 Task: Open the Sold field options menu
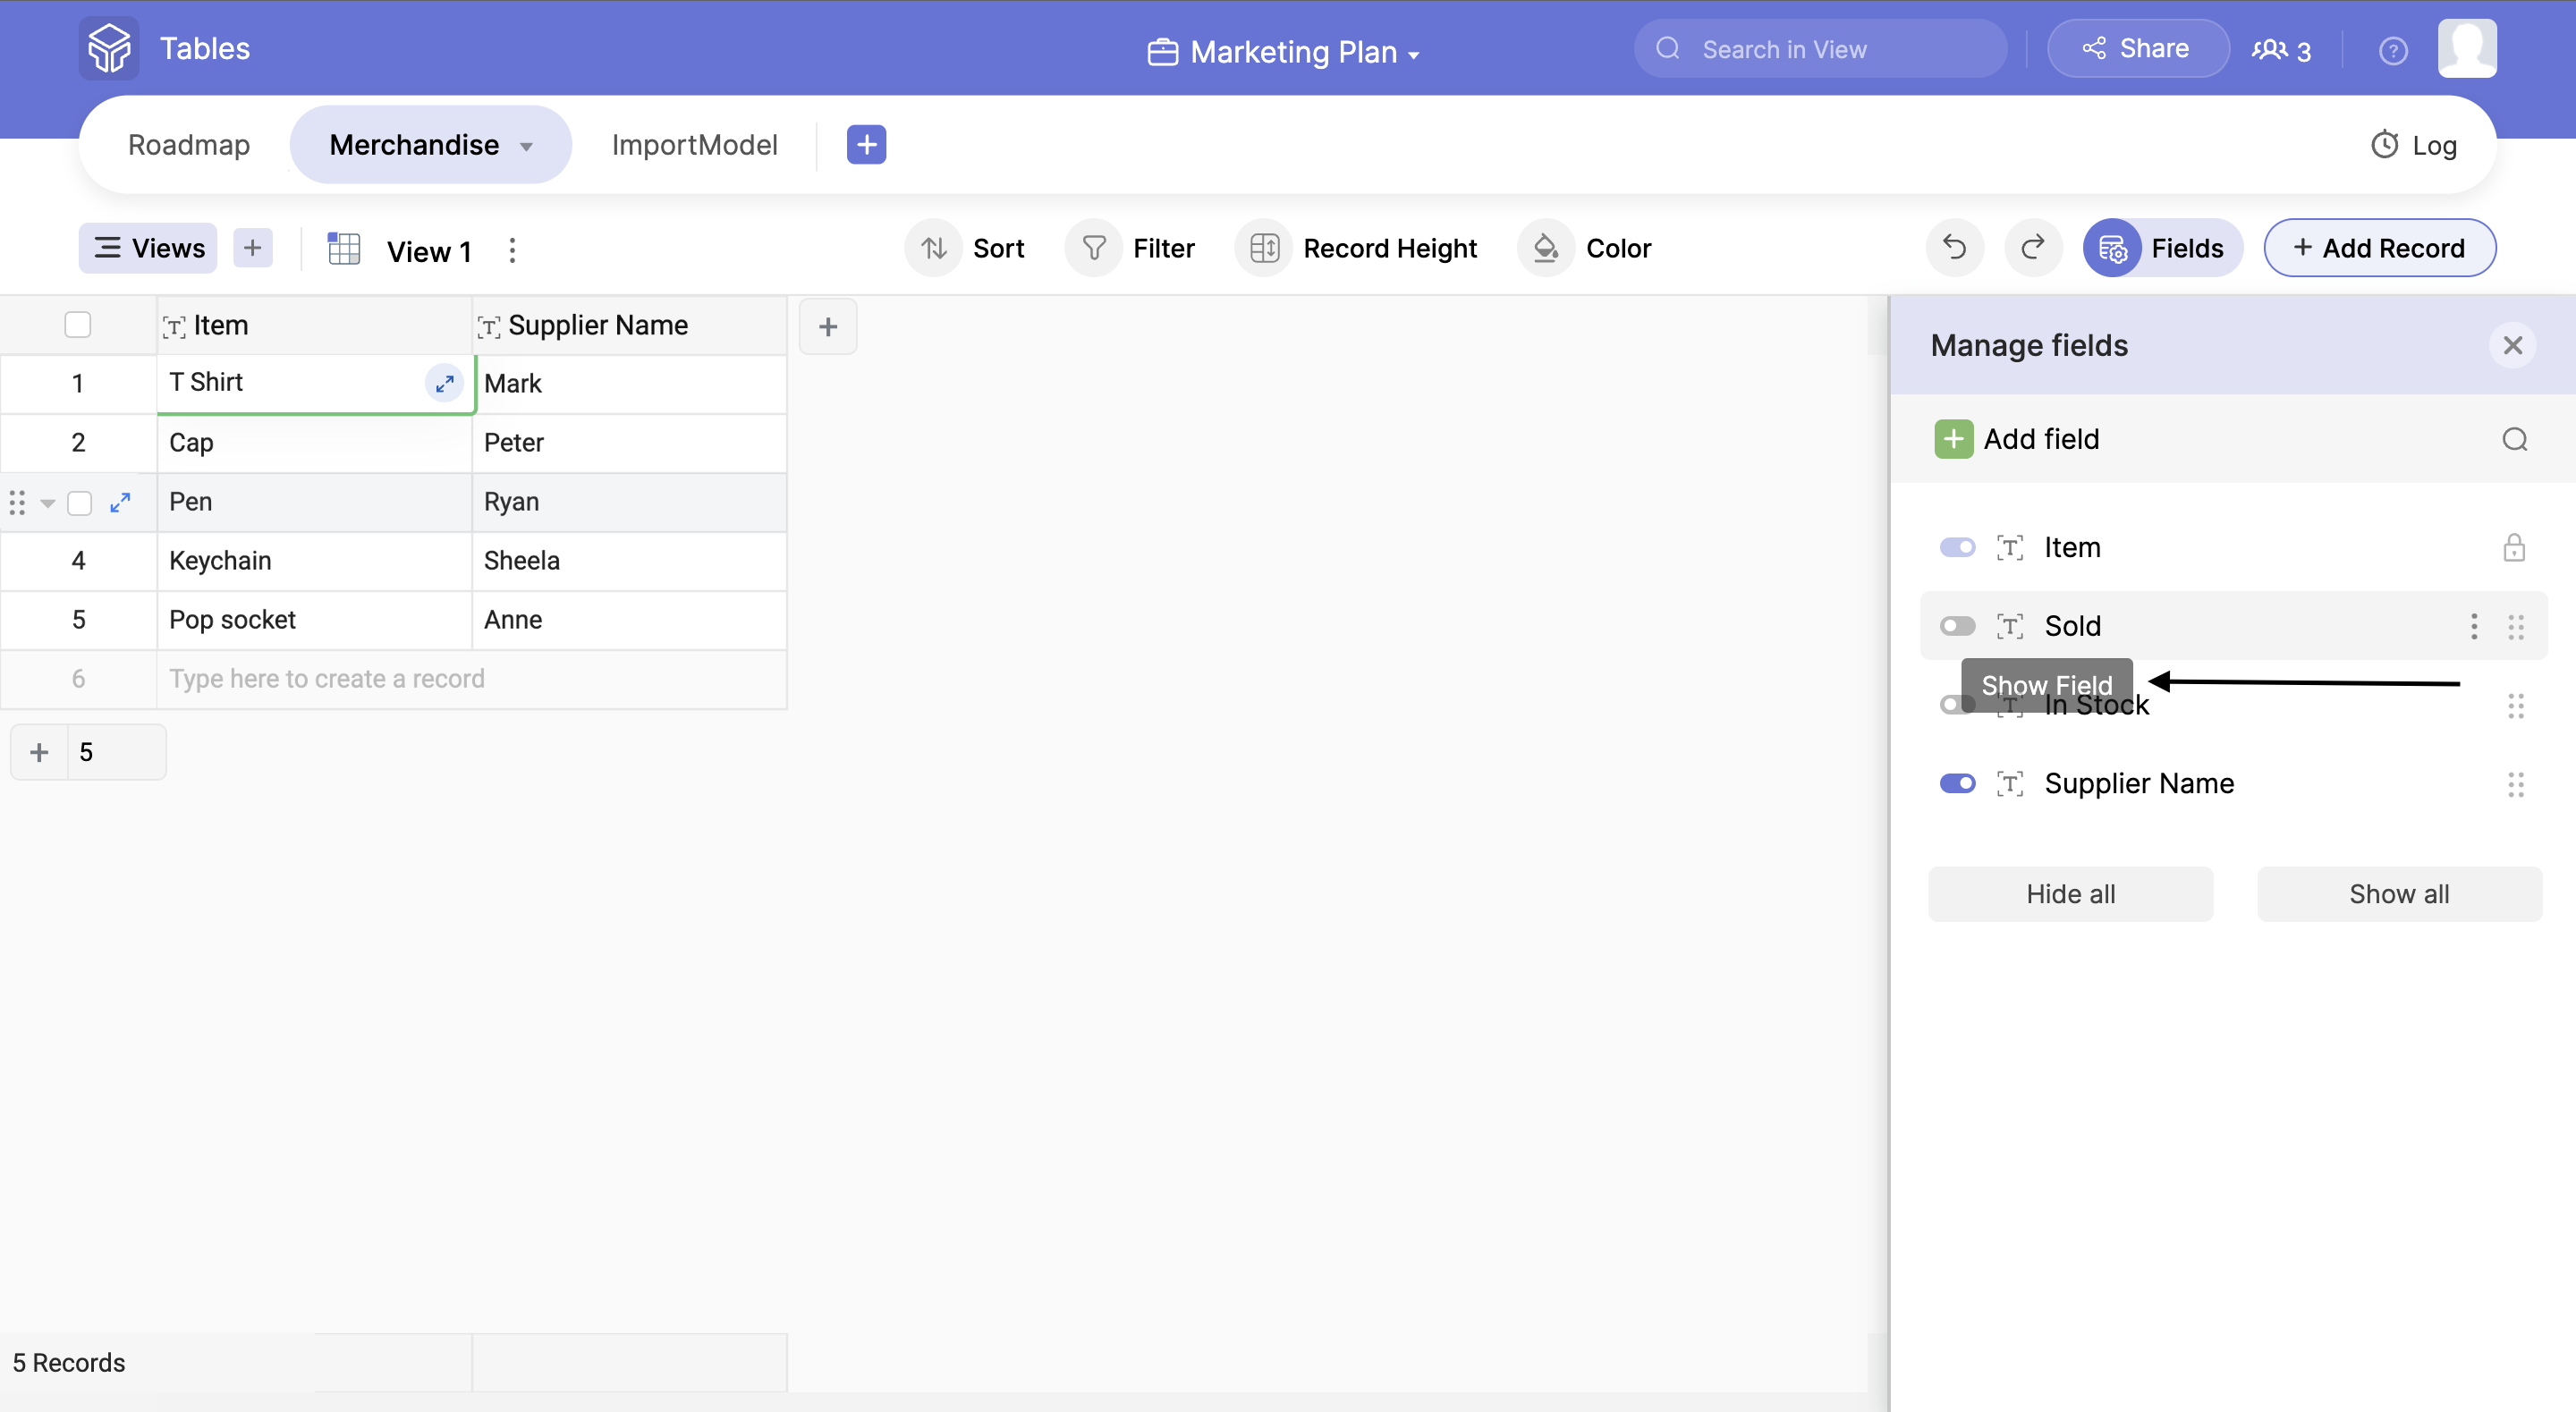(x=2474, y=626)
